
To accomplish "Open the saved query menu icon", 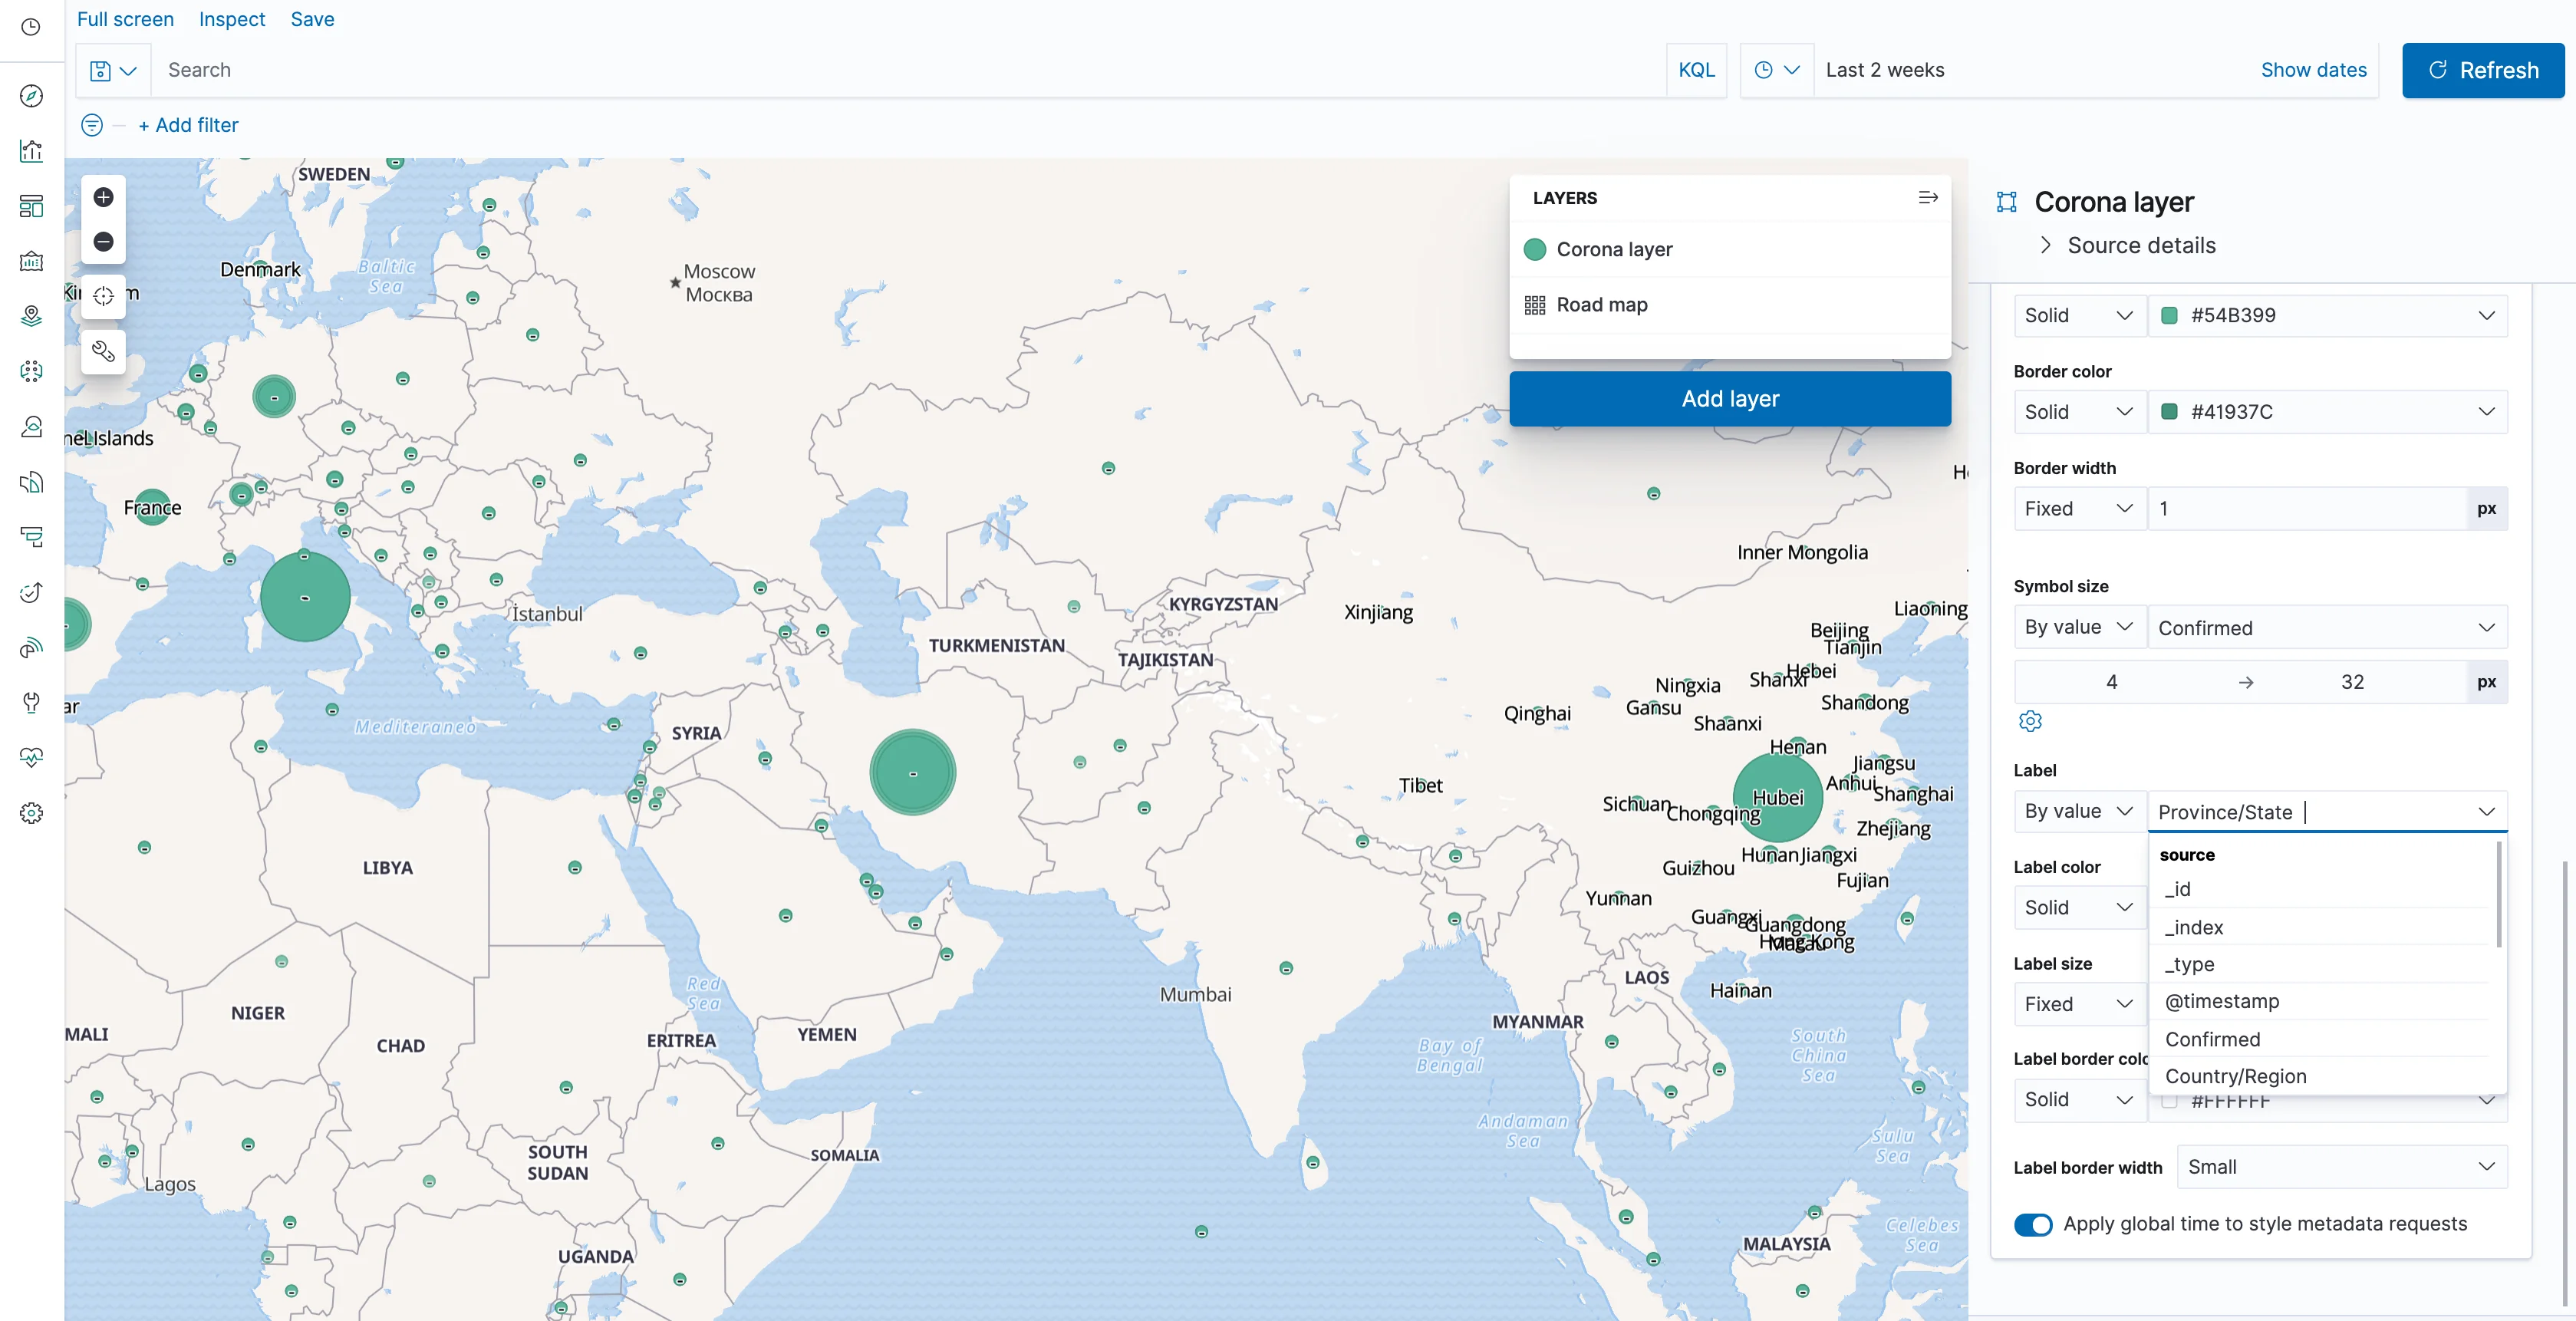I will (x=112, y=70).
